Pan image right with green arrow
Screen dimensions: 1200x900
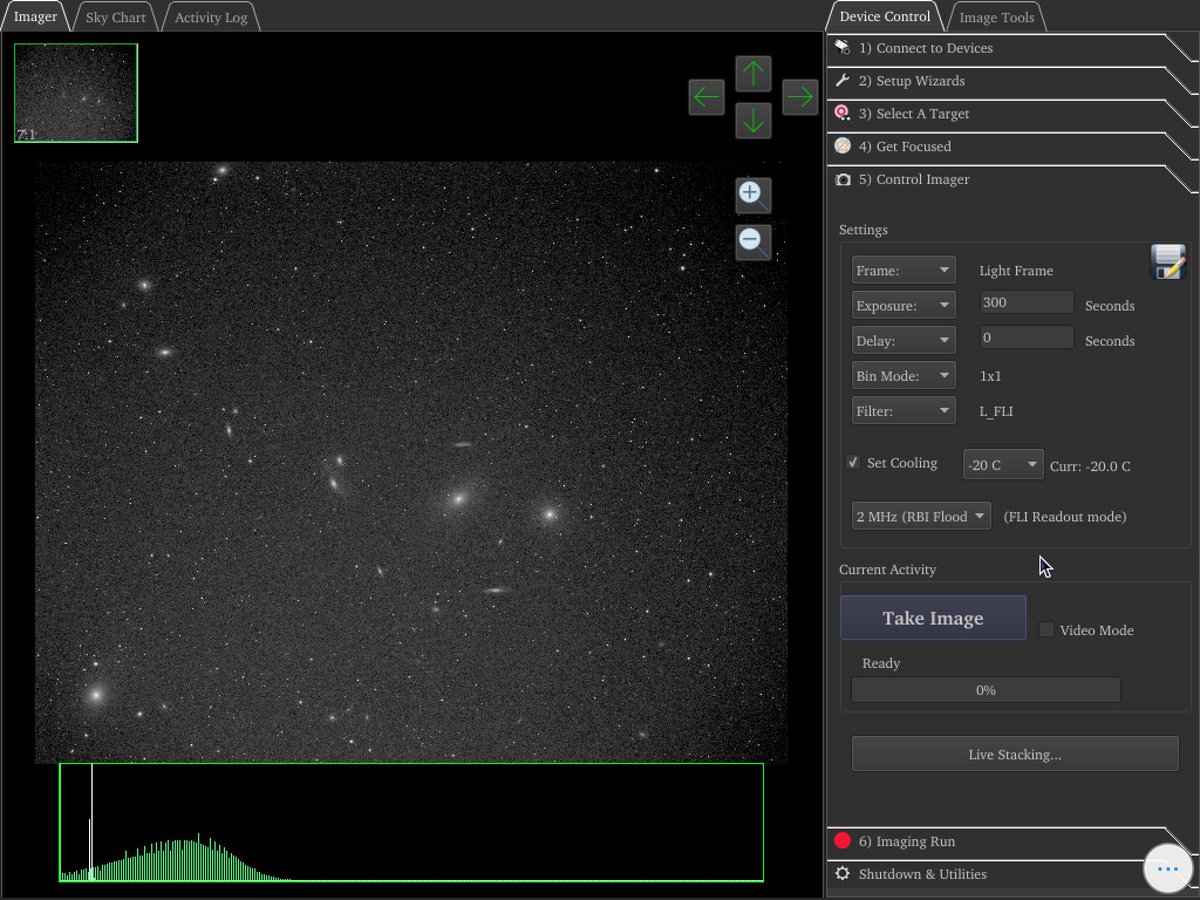click(x=800, y=97)
